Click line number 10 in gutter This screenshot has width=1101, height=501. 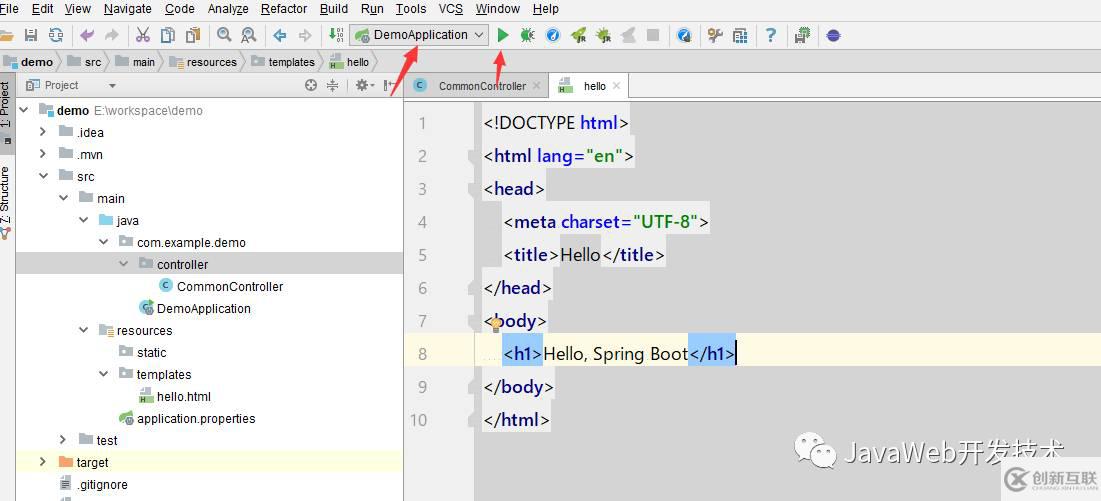[x=418, y=420]
